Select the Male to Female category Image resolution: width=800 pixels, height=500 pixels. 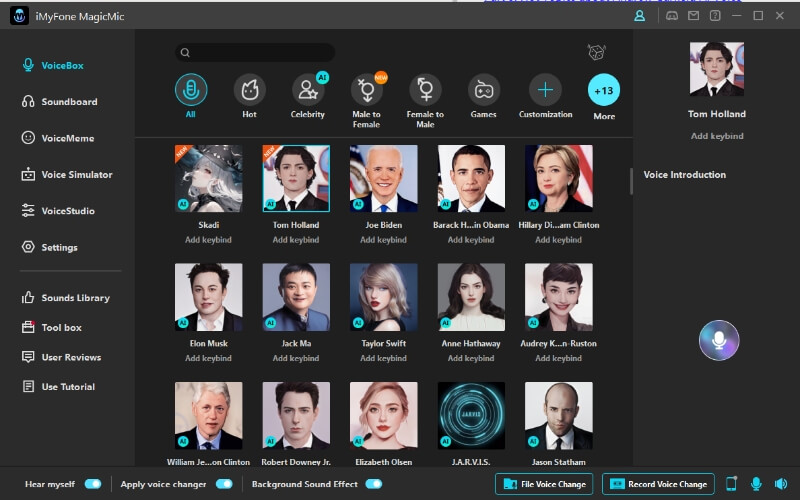pyautogui.click(x=366, y=90)
